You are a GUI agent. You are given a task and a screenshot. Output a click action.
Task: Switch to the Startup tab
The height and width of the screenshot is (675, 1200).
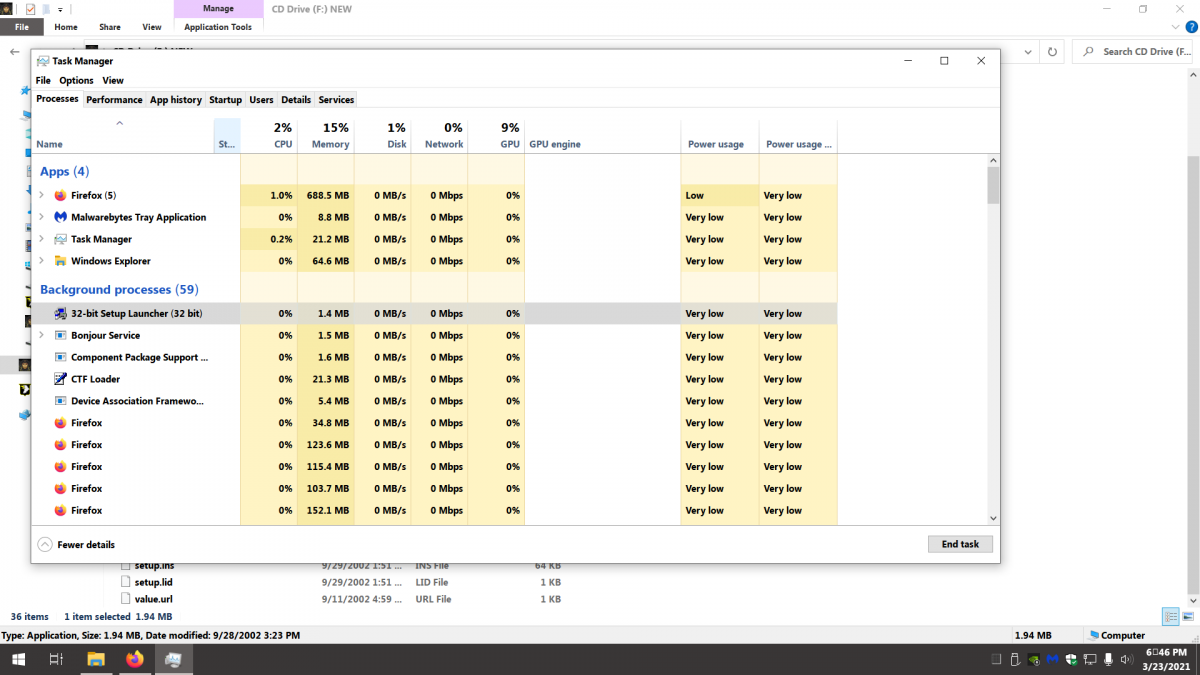[225, 100]
